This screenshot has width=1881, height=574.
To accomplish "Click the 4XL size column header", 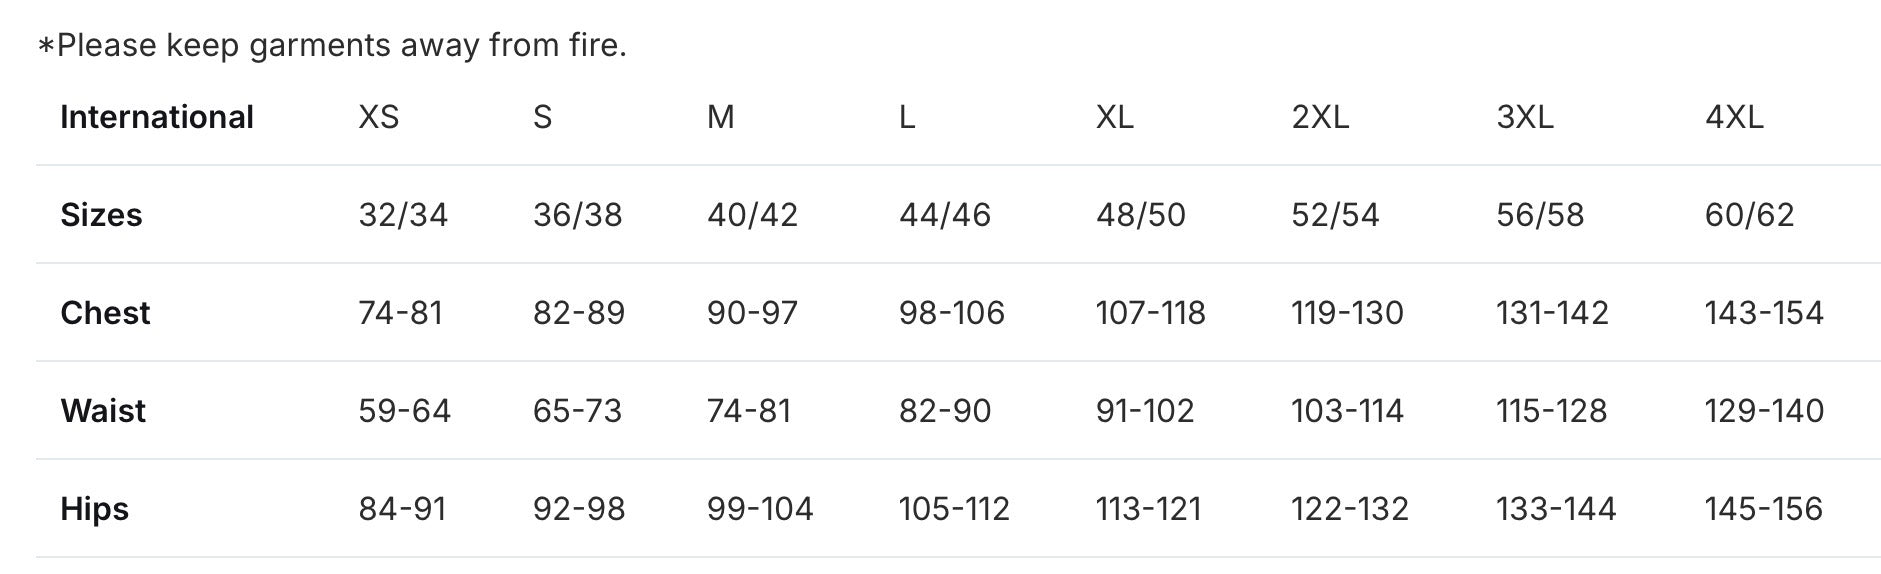I will tap(1733, 117).
